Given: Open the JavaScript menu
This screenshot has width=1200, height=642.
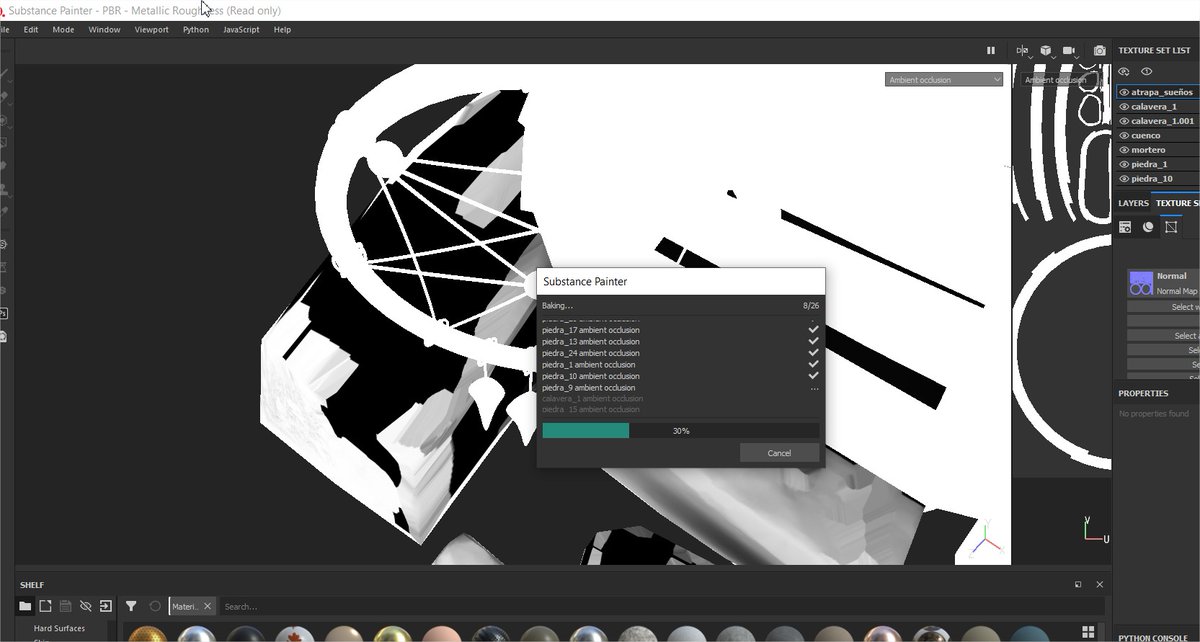Looking at the screenshot, I should 241,29.
